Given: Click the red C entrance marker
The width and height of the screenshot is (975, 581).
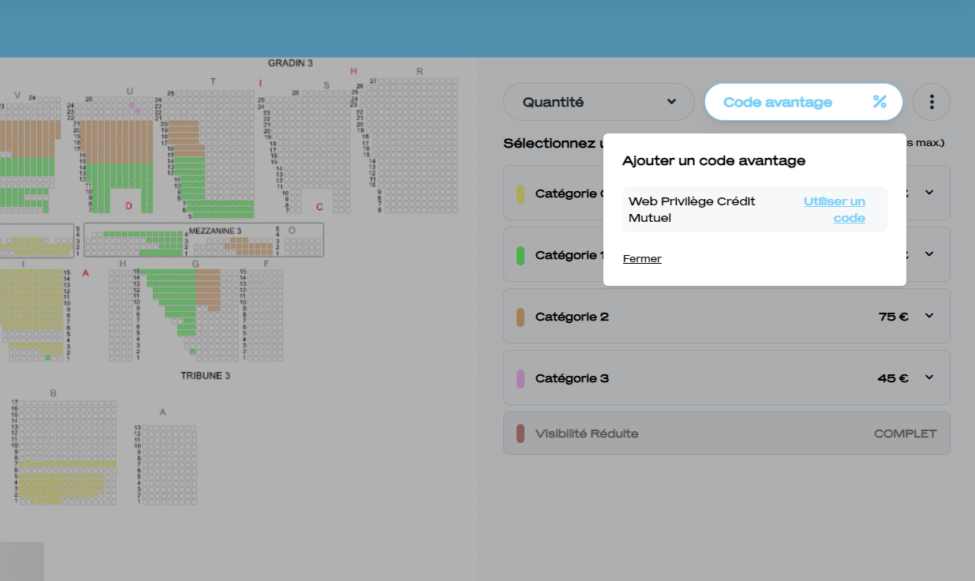Looking at the screenshot, I should (x=319, y=207).
